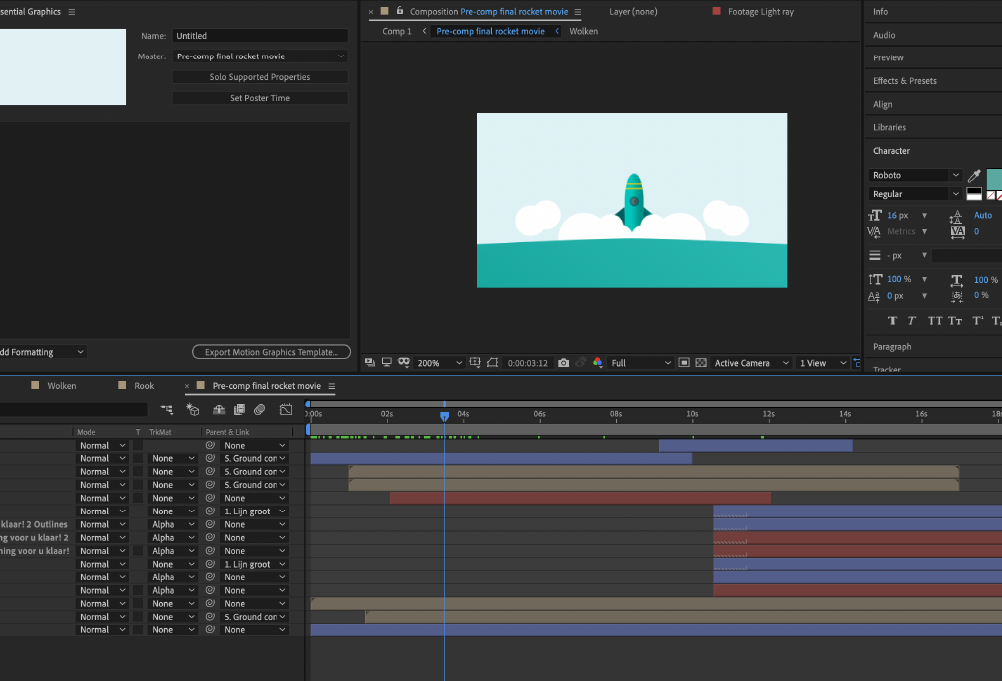The height and width of the screenshot is (681, 1002).
Task: Click the teal fill color swatch
Action: 994,179
